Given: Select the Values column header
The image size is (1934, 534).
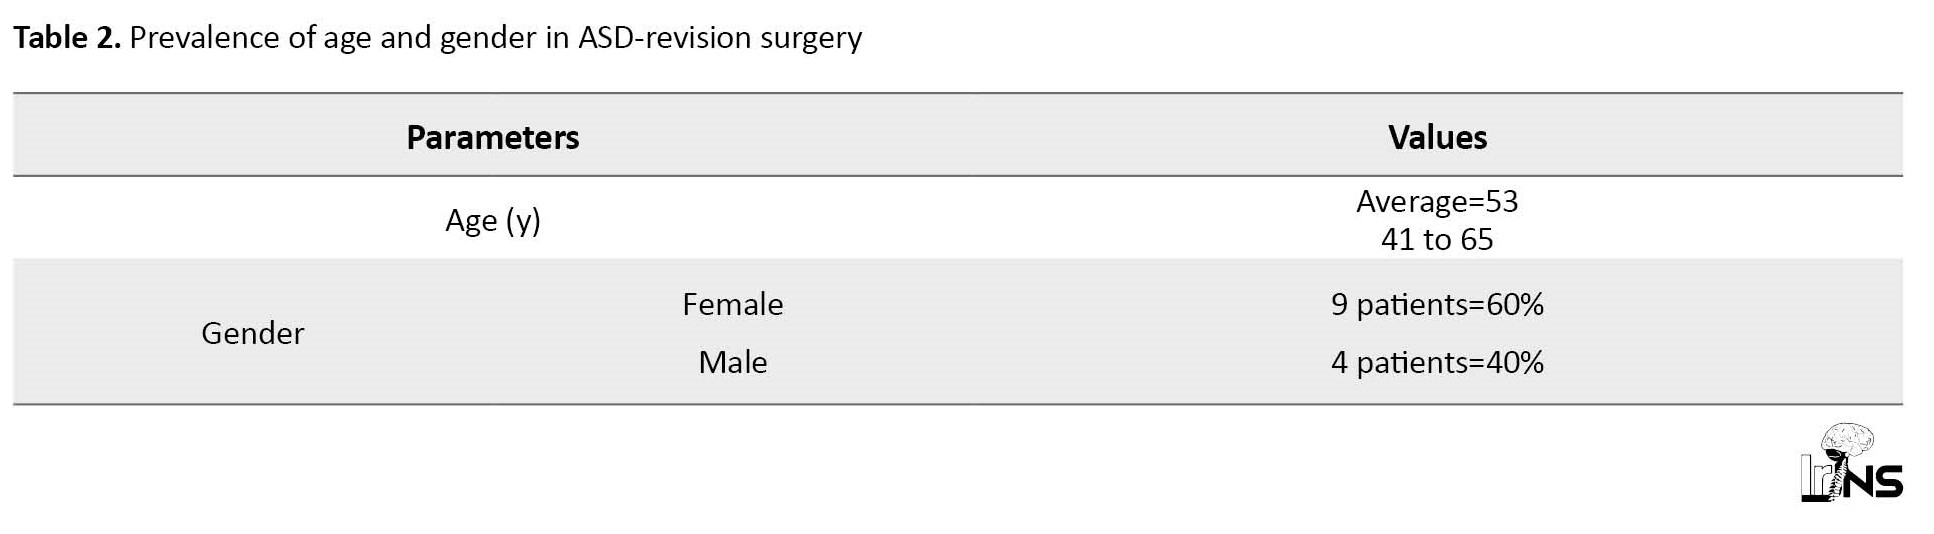Looking at the screenshot, I should coord(1437,137).
